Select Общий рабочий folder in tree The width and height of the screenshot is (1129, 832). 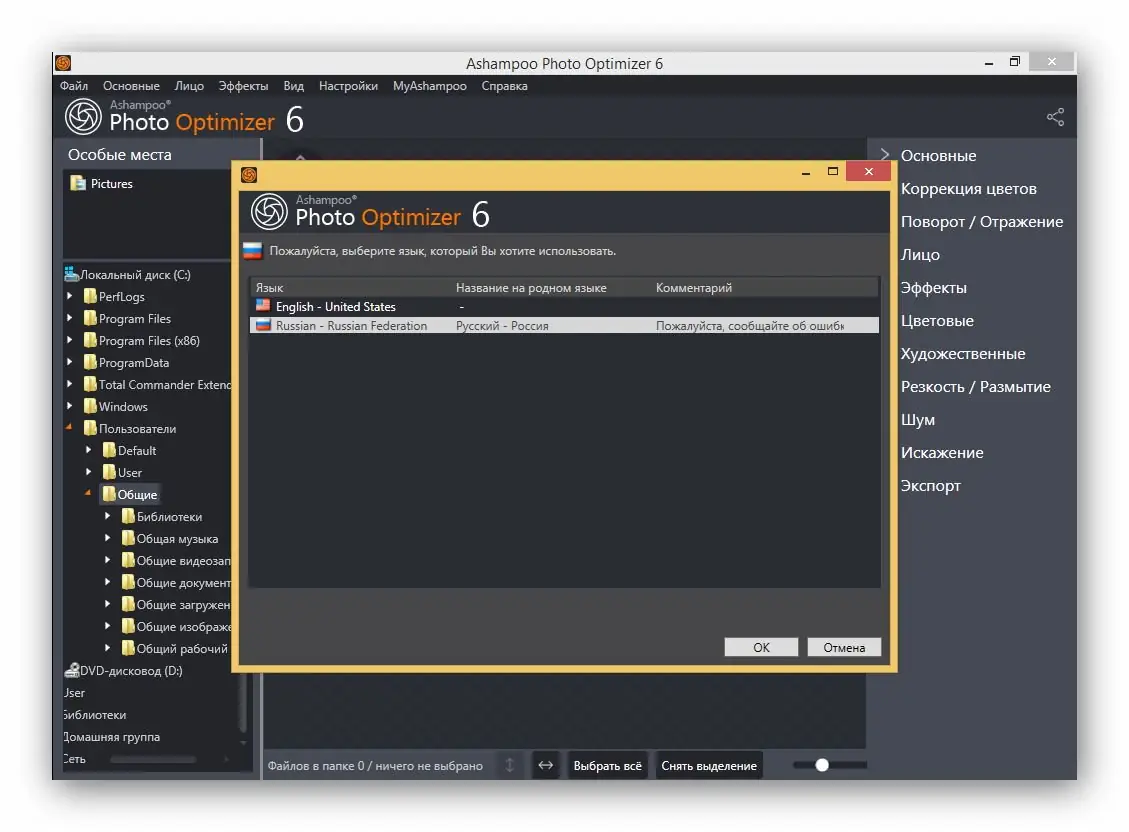click(x=181, y=648)
